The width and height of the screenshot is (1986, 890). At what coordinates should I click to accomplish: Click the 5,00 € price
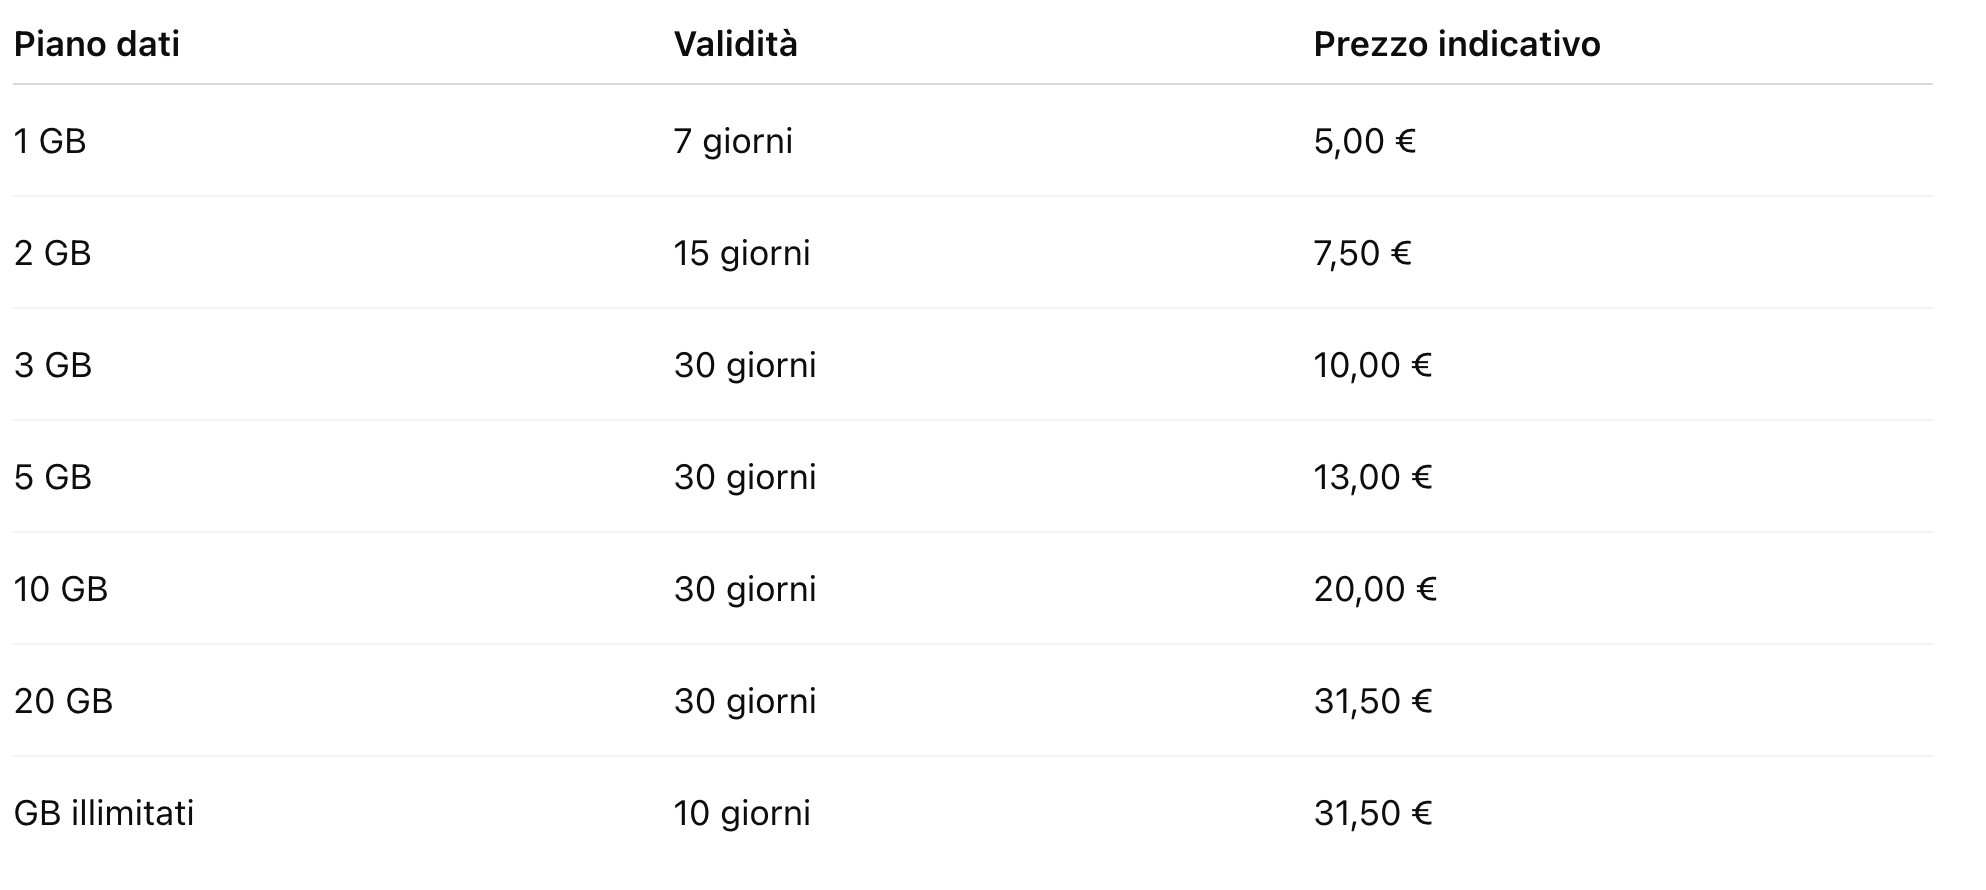point(1364,141)
